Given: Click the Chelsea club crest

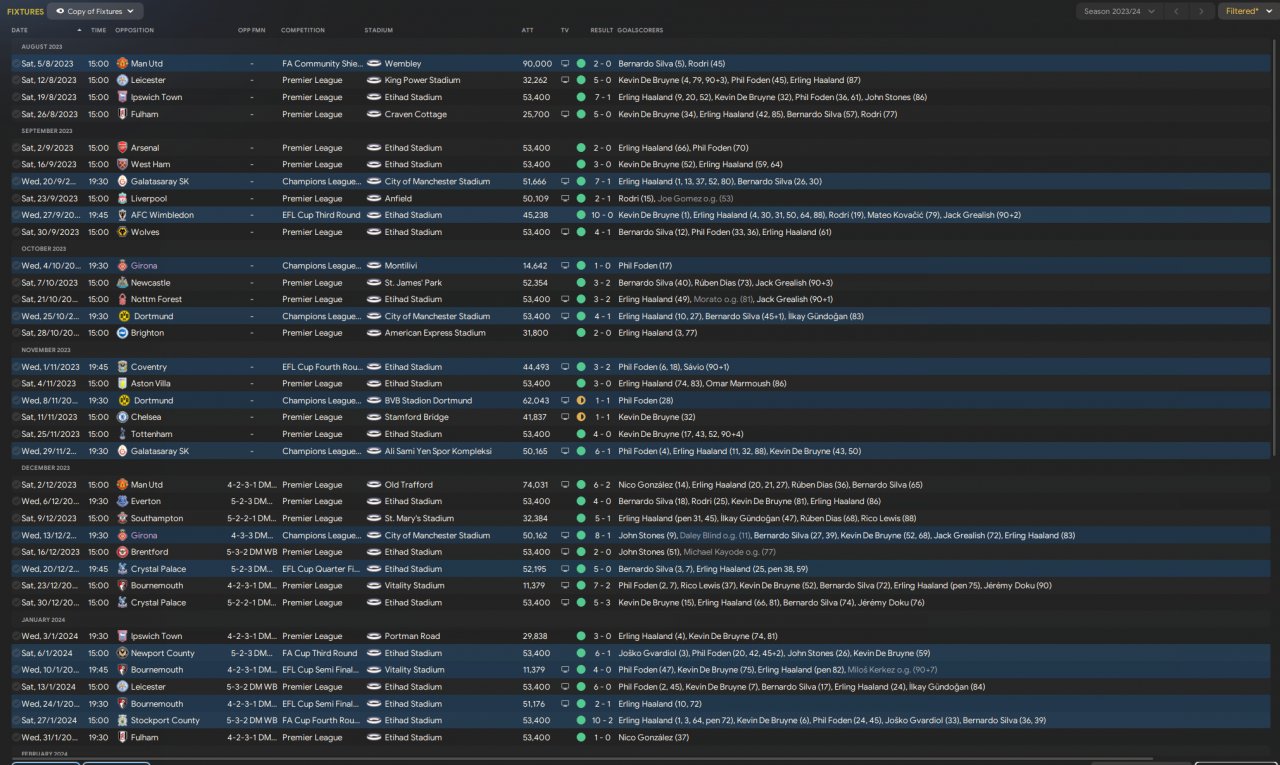Looking at the screenshot, I should 122,417.
